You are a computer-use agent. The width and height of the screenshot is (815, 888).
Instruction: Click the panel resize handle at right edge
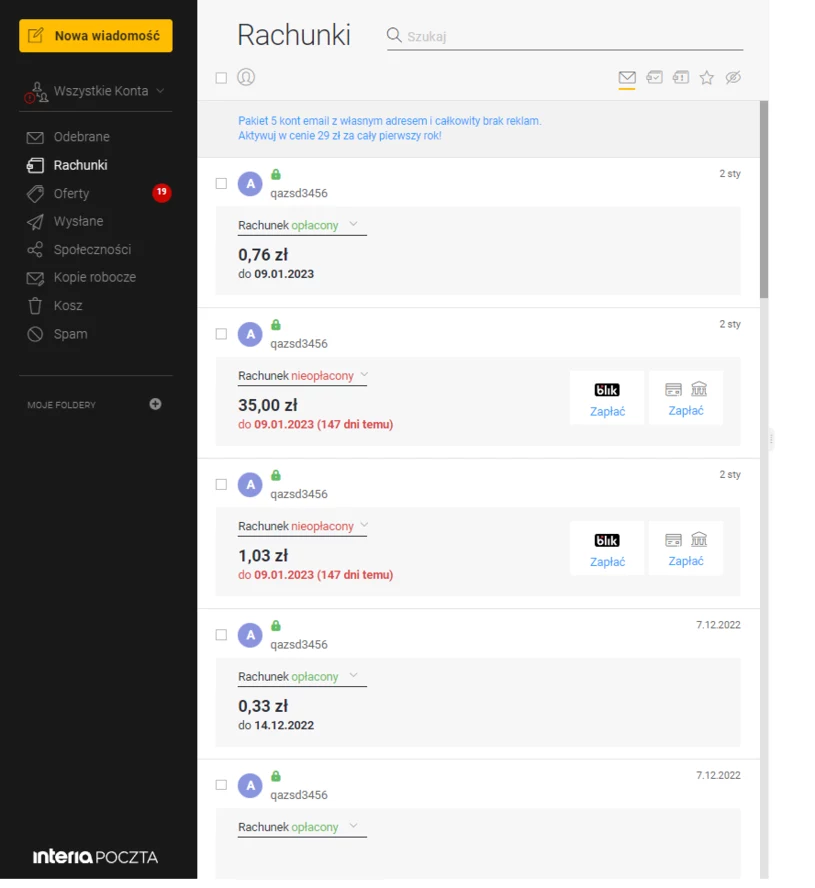[771, 439]
